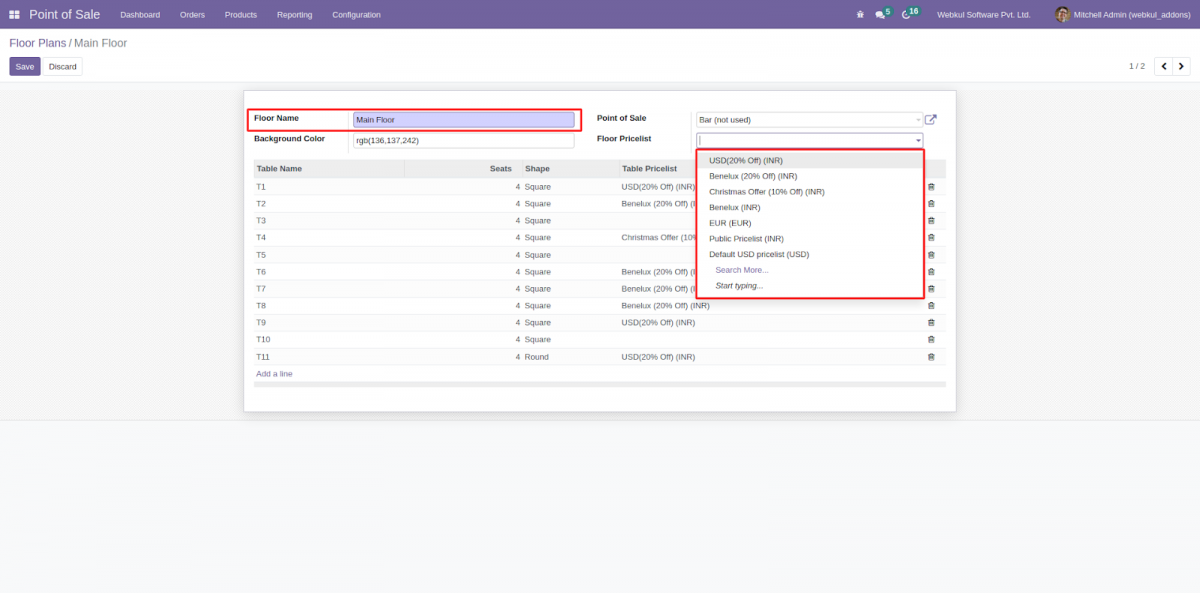The image size is (1200, 593).
Task: Switch to the Reporting menu
Action: (x=294, y=14)
